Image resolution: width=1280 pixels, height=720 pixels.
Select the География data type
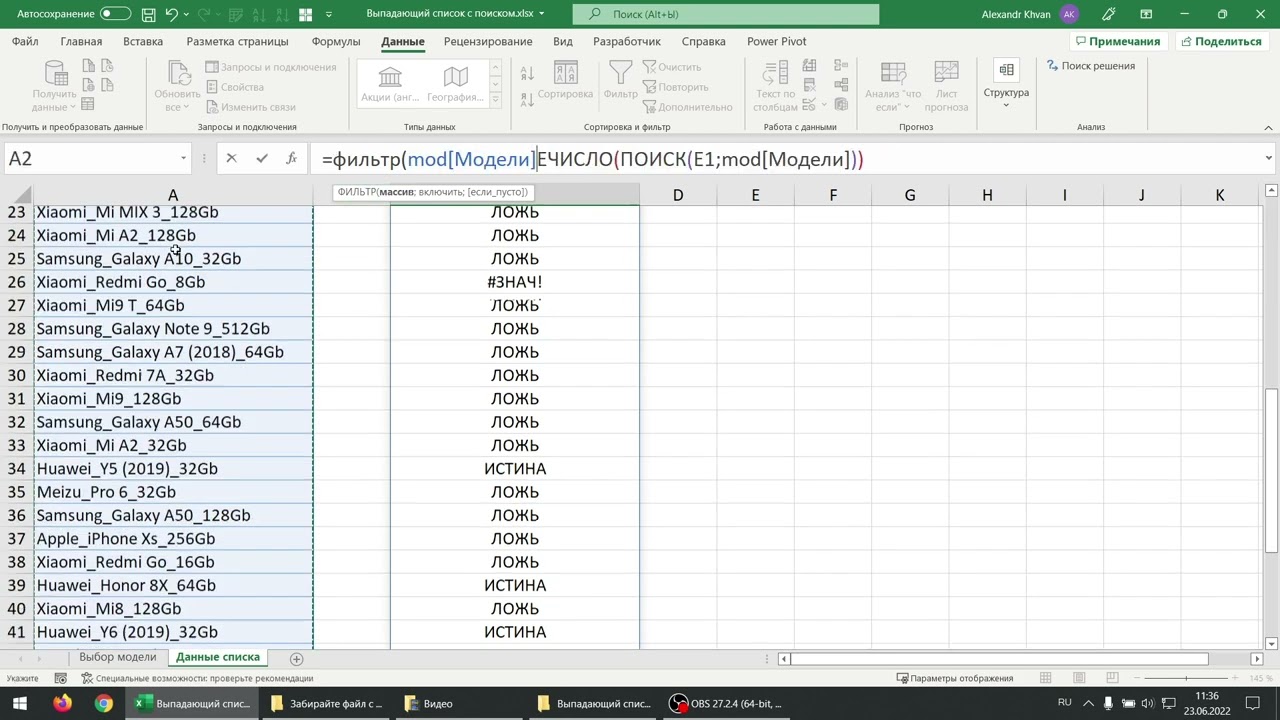455,83
